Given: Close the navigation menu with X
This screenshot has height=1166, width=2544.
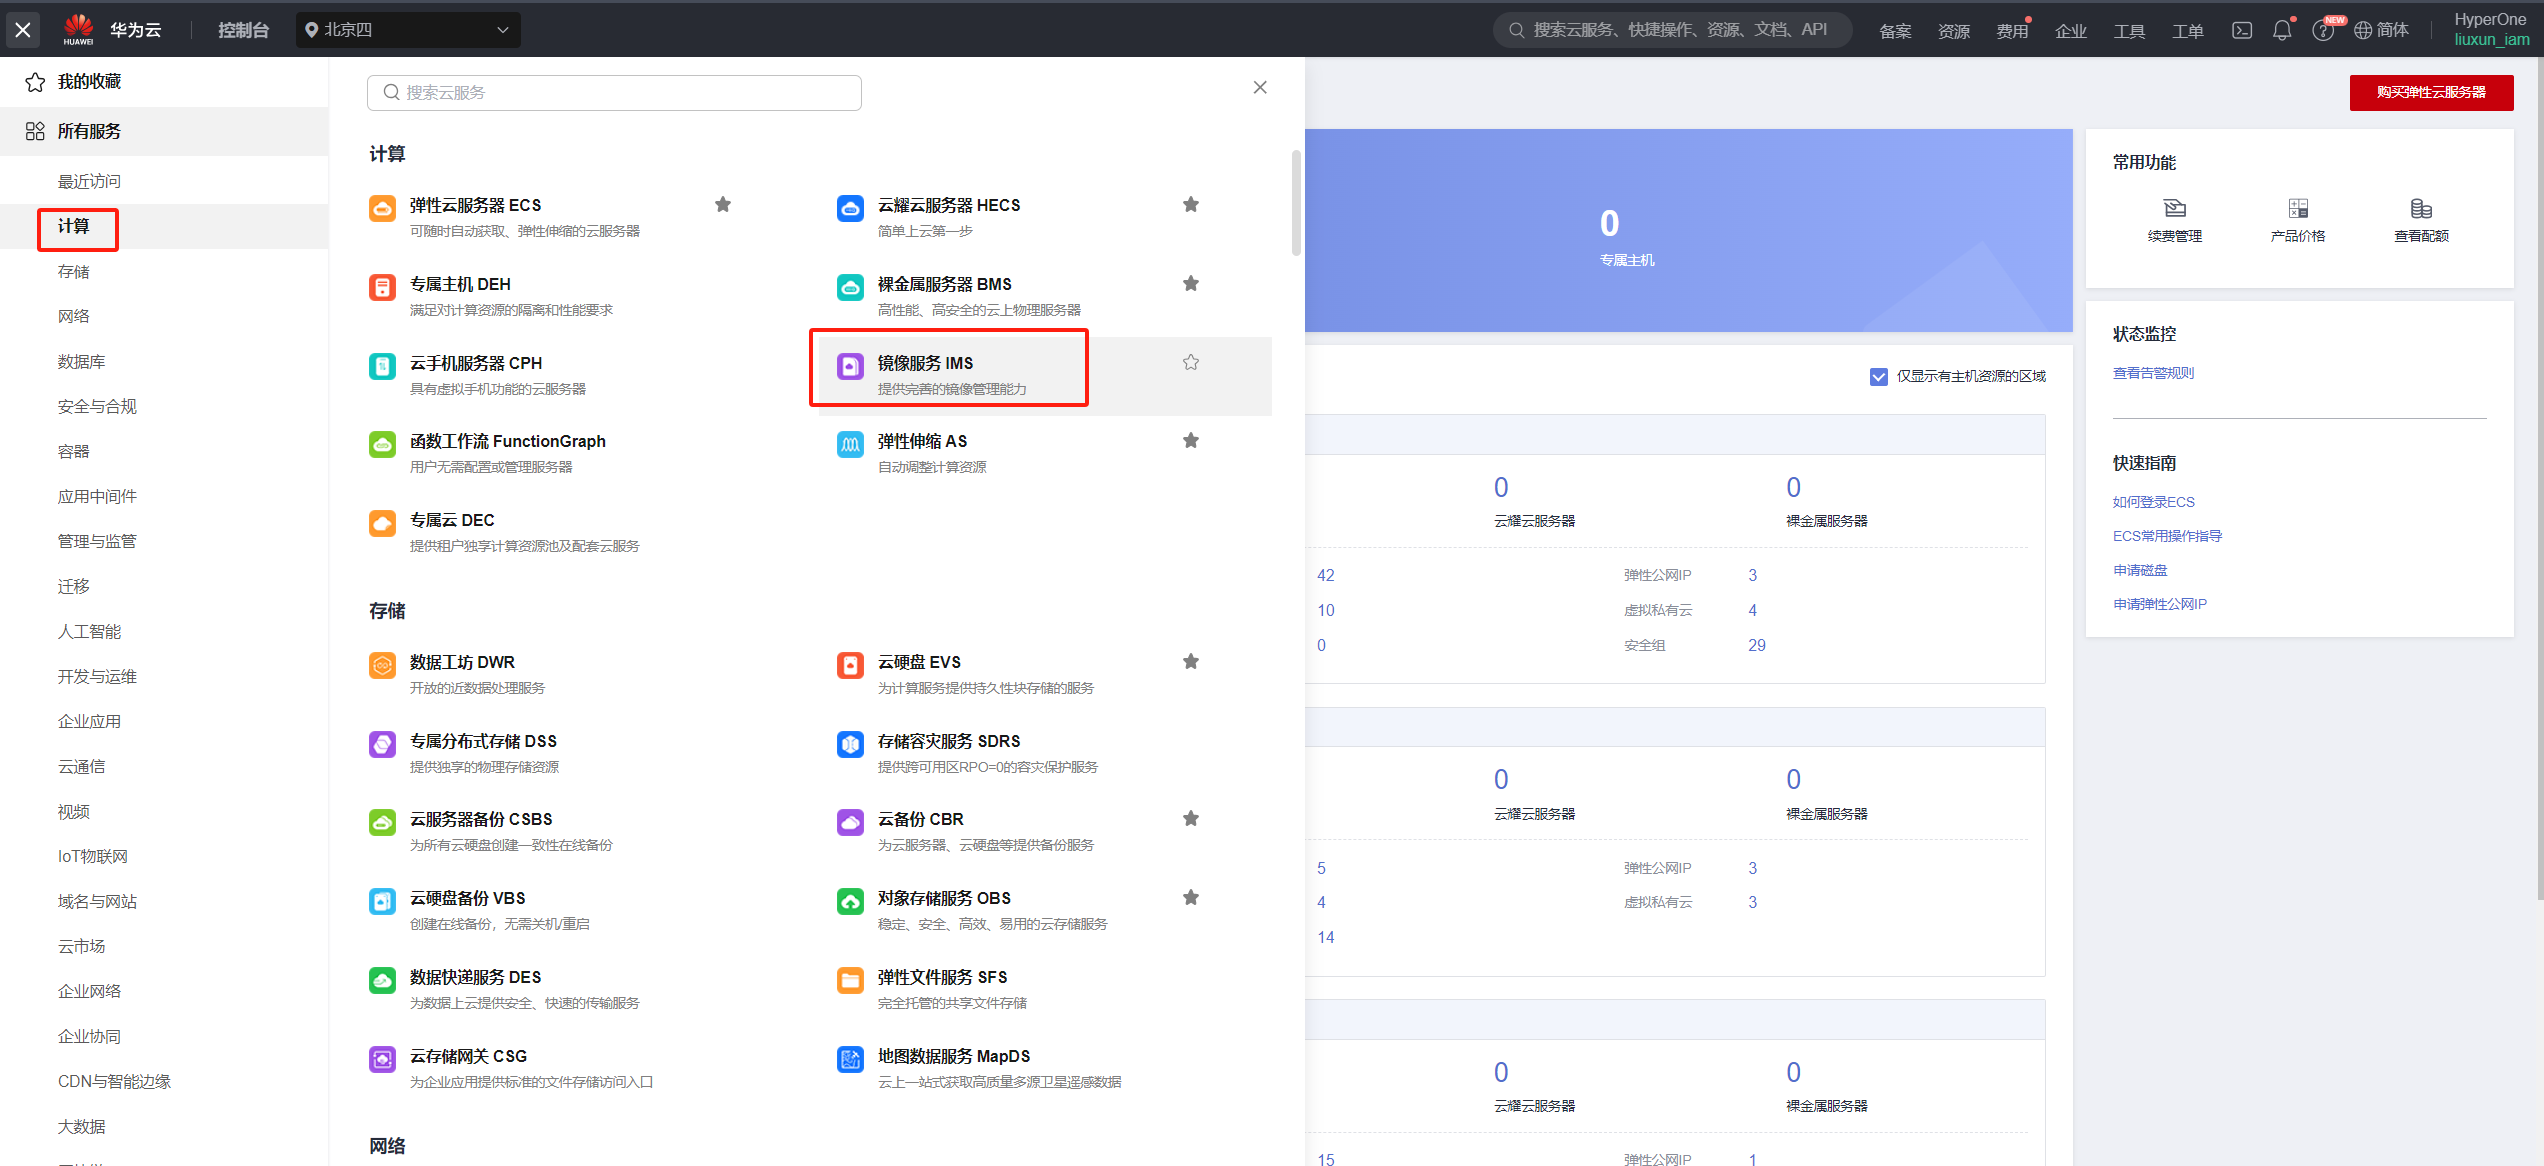Looking at the screenshot, I should (23, 30).
